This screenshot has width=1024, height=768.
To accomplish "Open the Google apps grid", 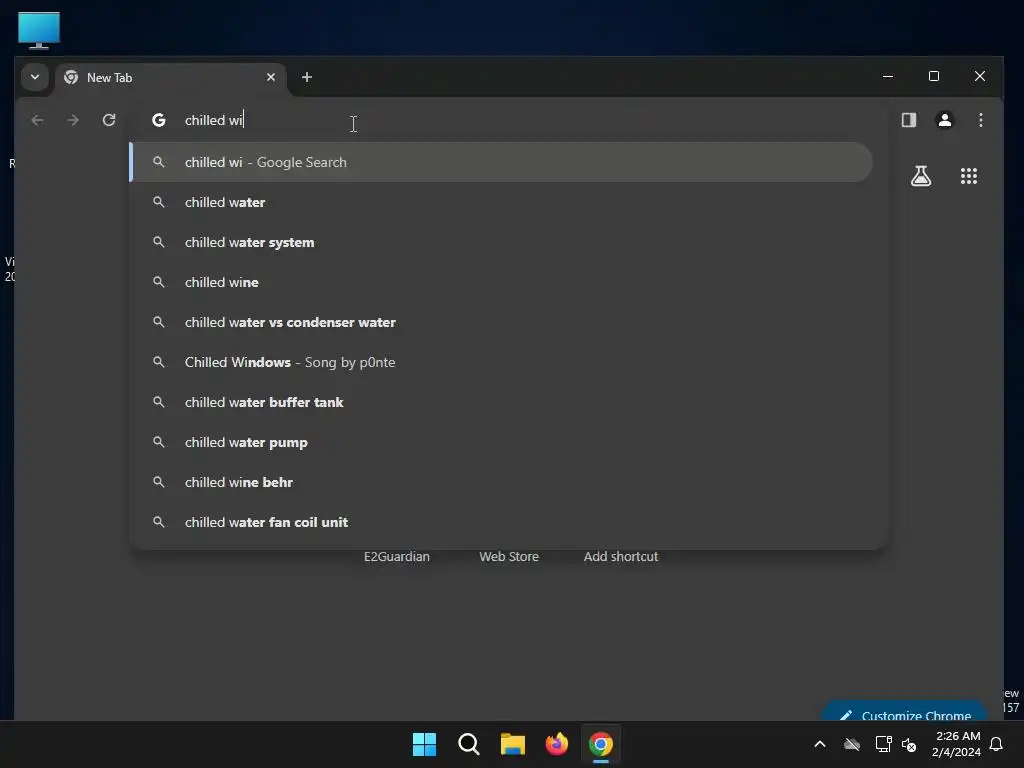I will (968, 176).
